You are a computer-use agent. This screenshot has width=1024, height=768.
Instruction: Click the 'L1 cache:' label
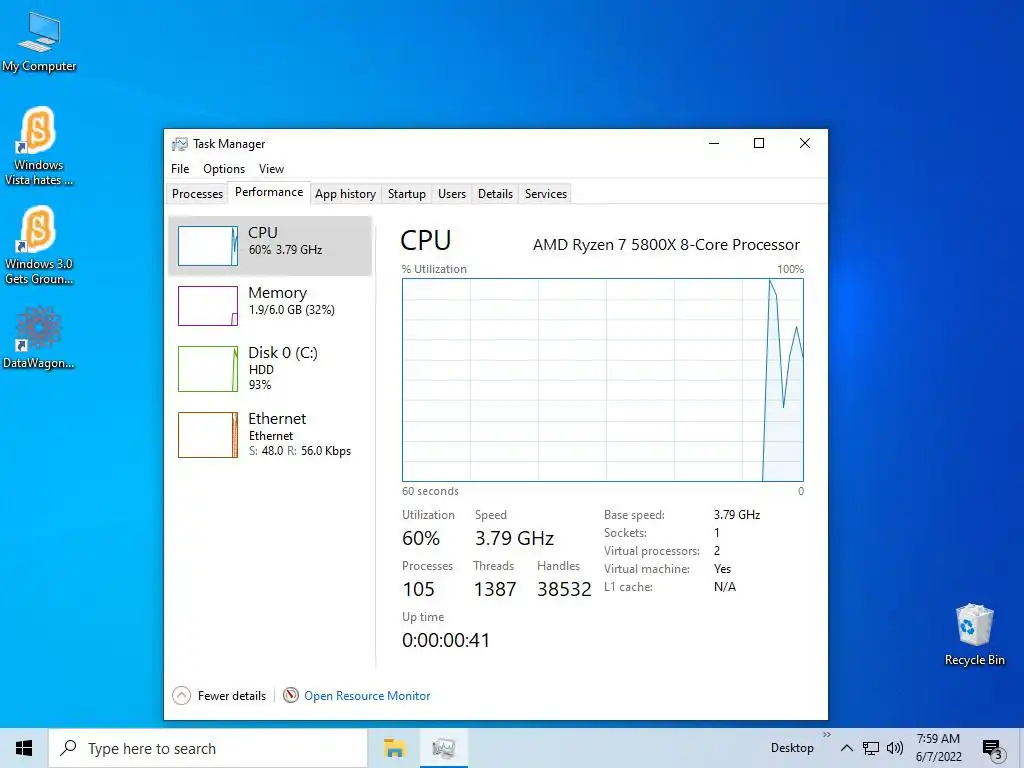coord(628,586)
